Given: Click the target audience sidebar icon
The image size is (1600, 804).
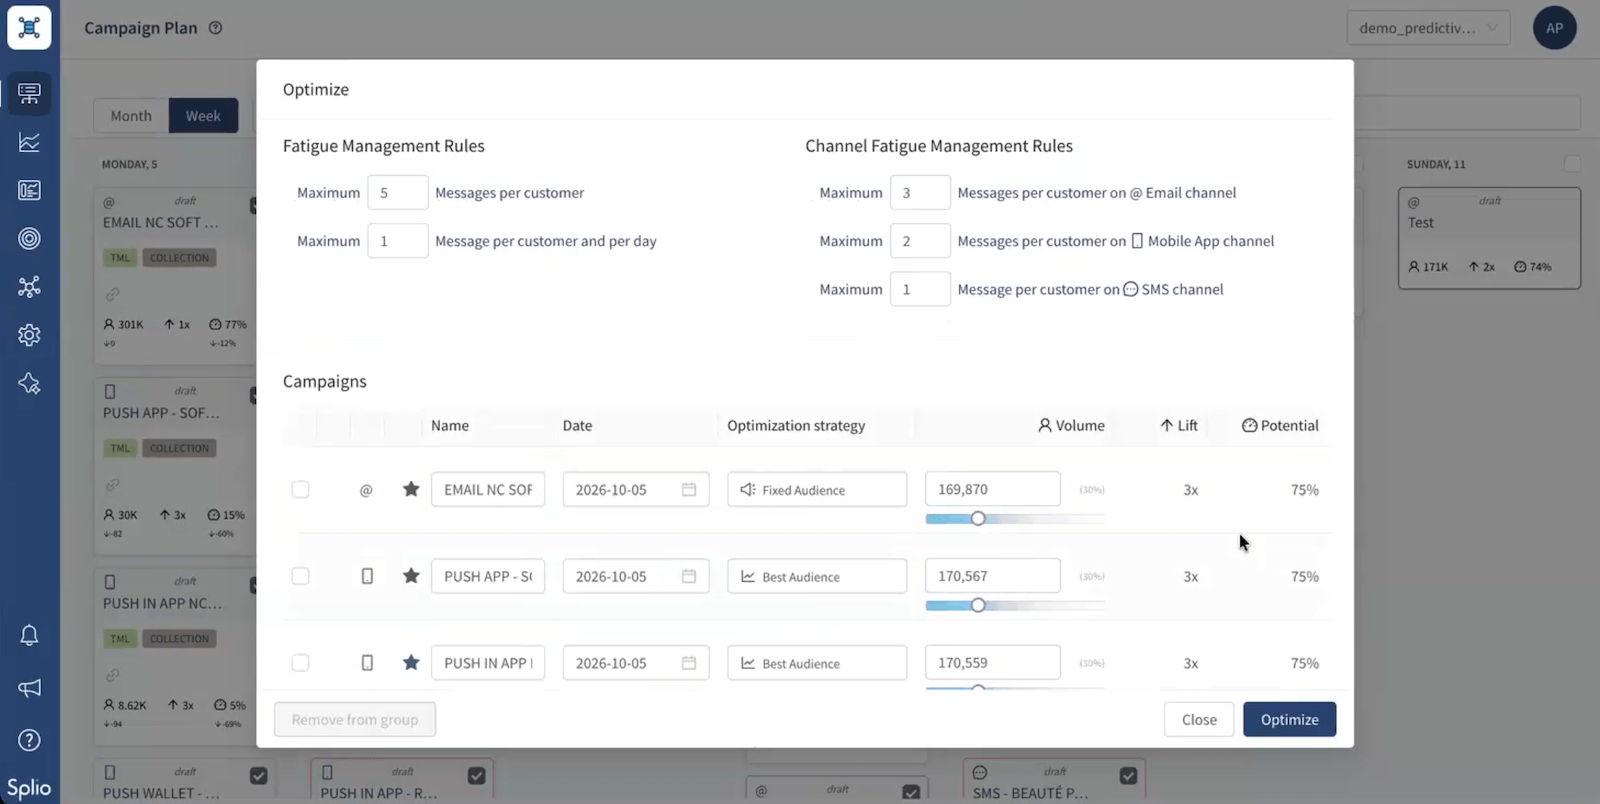Looking at the screenshot, I should click(x=29, y=238).
